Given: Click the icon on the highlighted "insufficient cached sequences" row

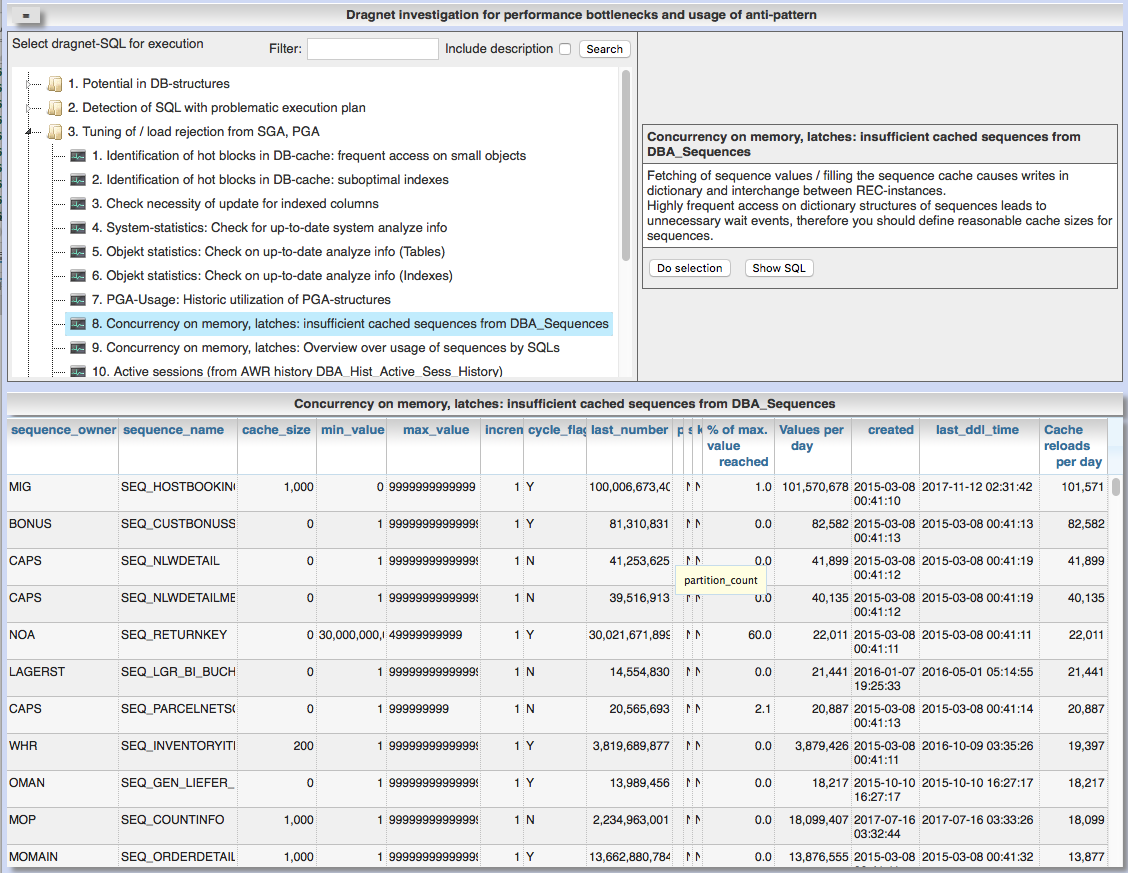Looking at the screenshot, I should point(77,323).
